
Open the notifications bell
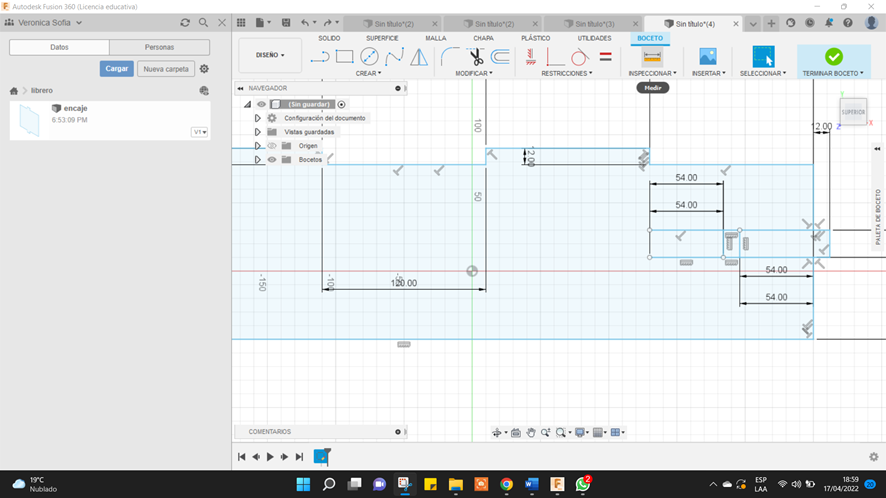point(828,23)
